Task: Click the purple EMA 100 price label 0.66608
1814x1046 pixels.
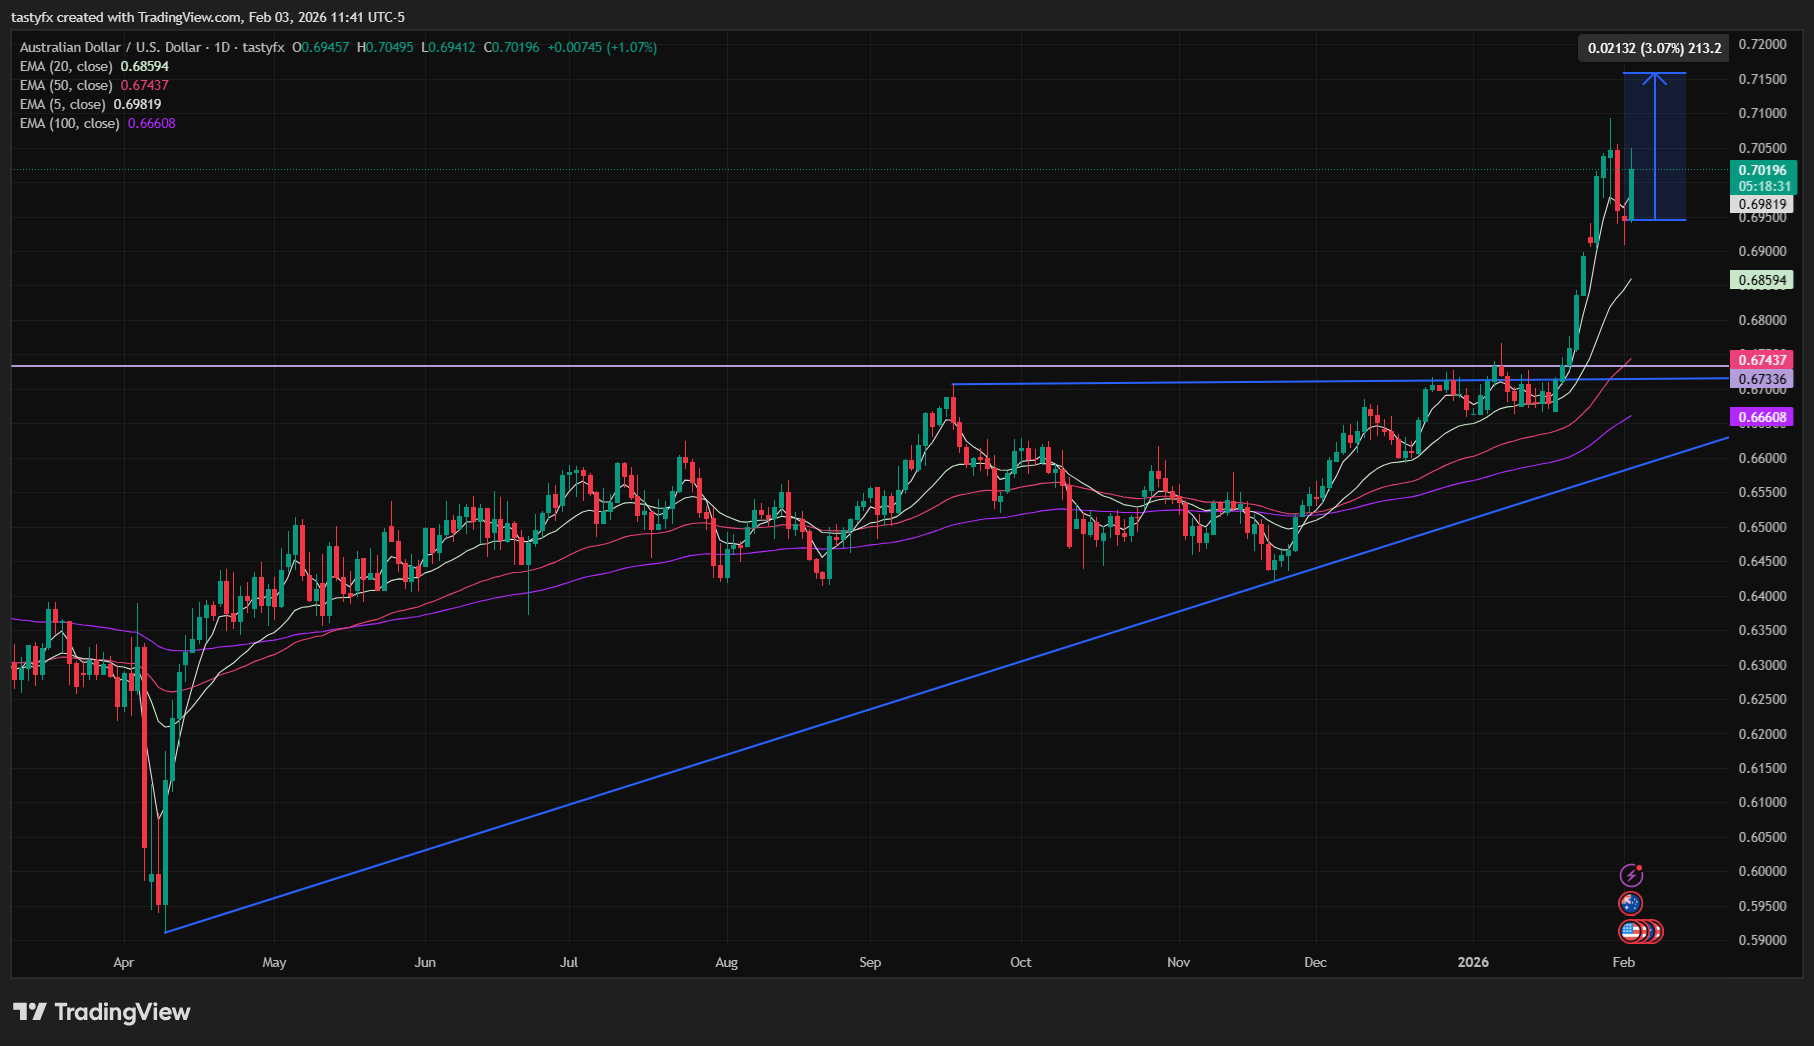Action: [1760, 418]
